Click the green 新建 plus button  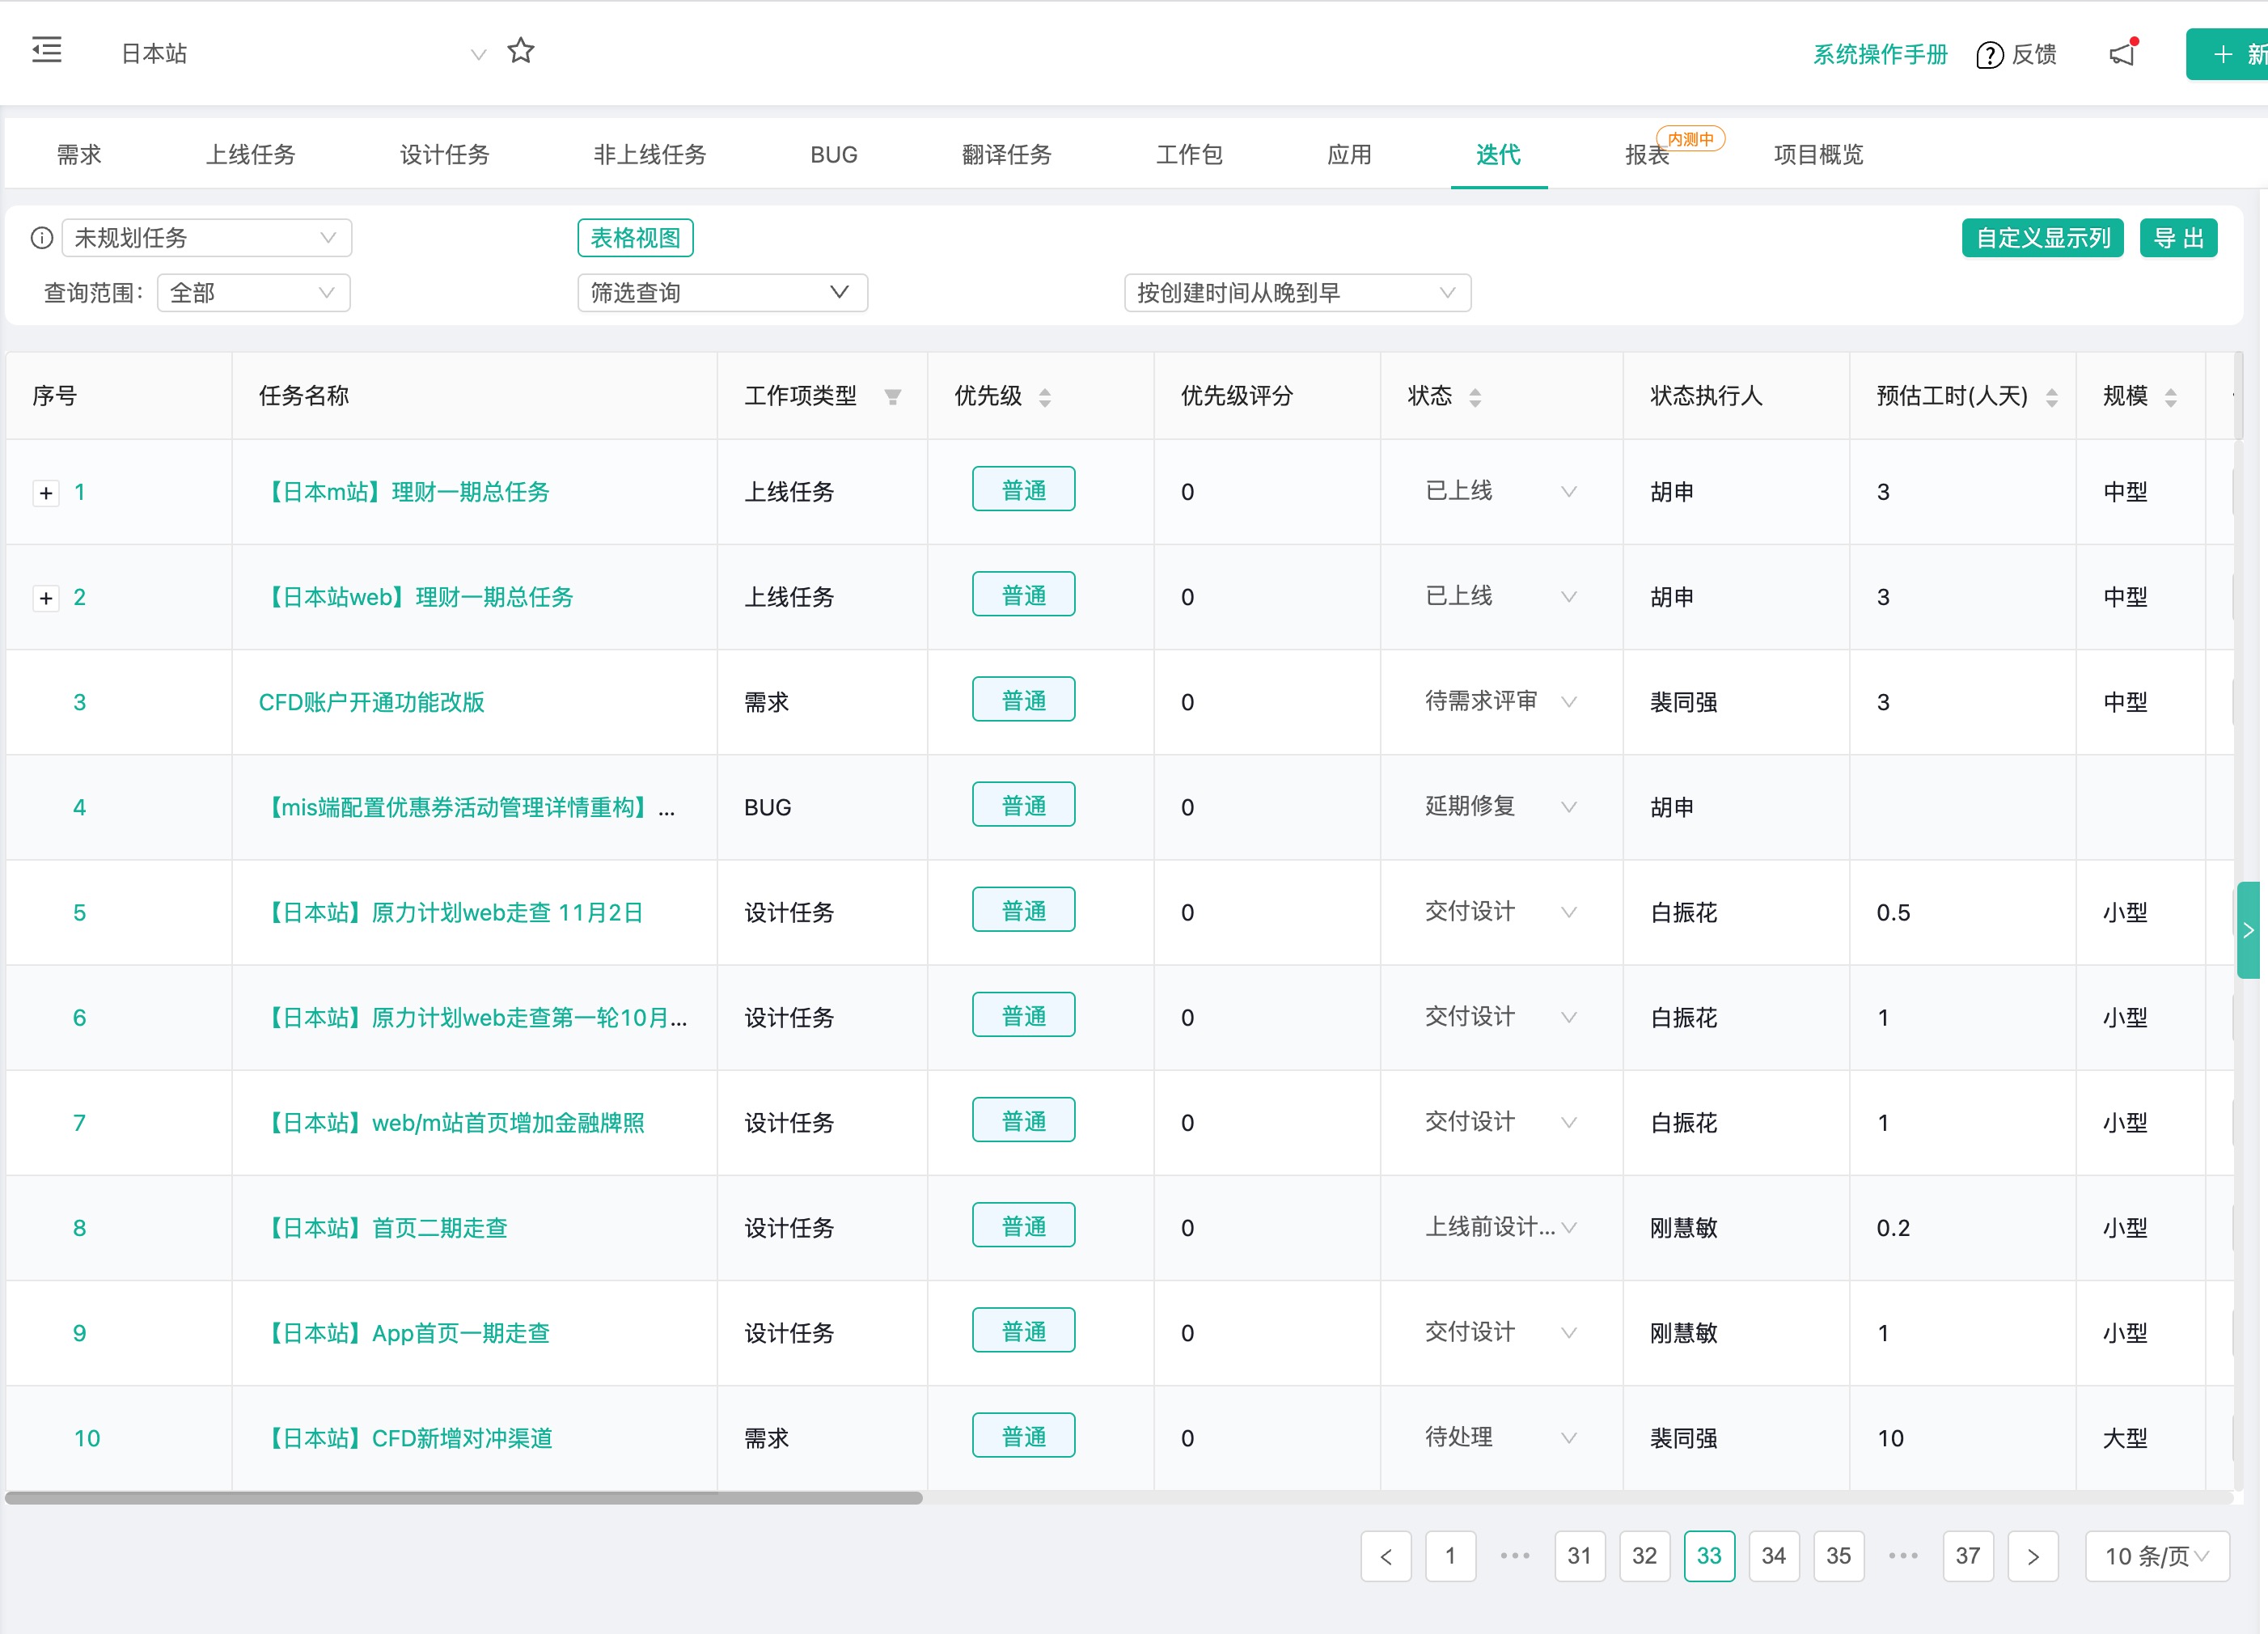[2227, 54]
